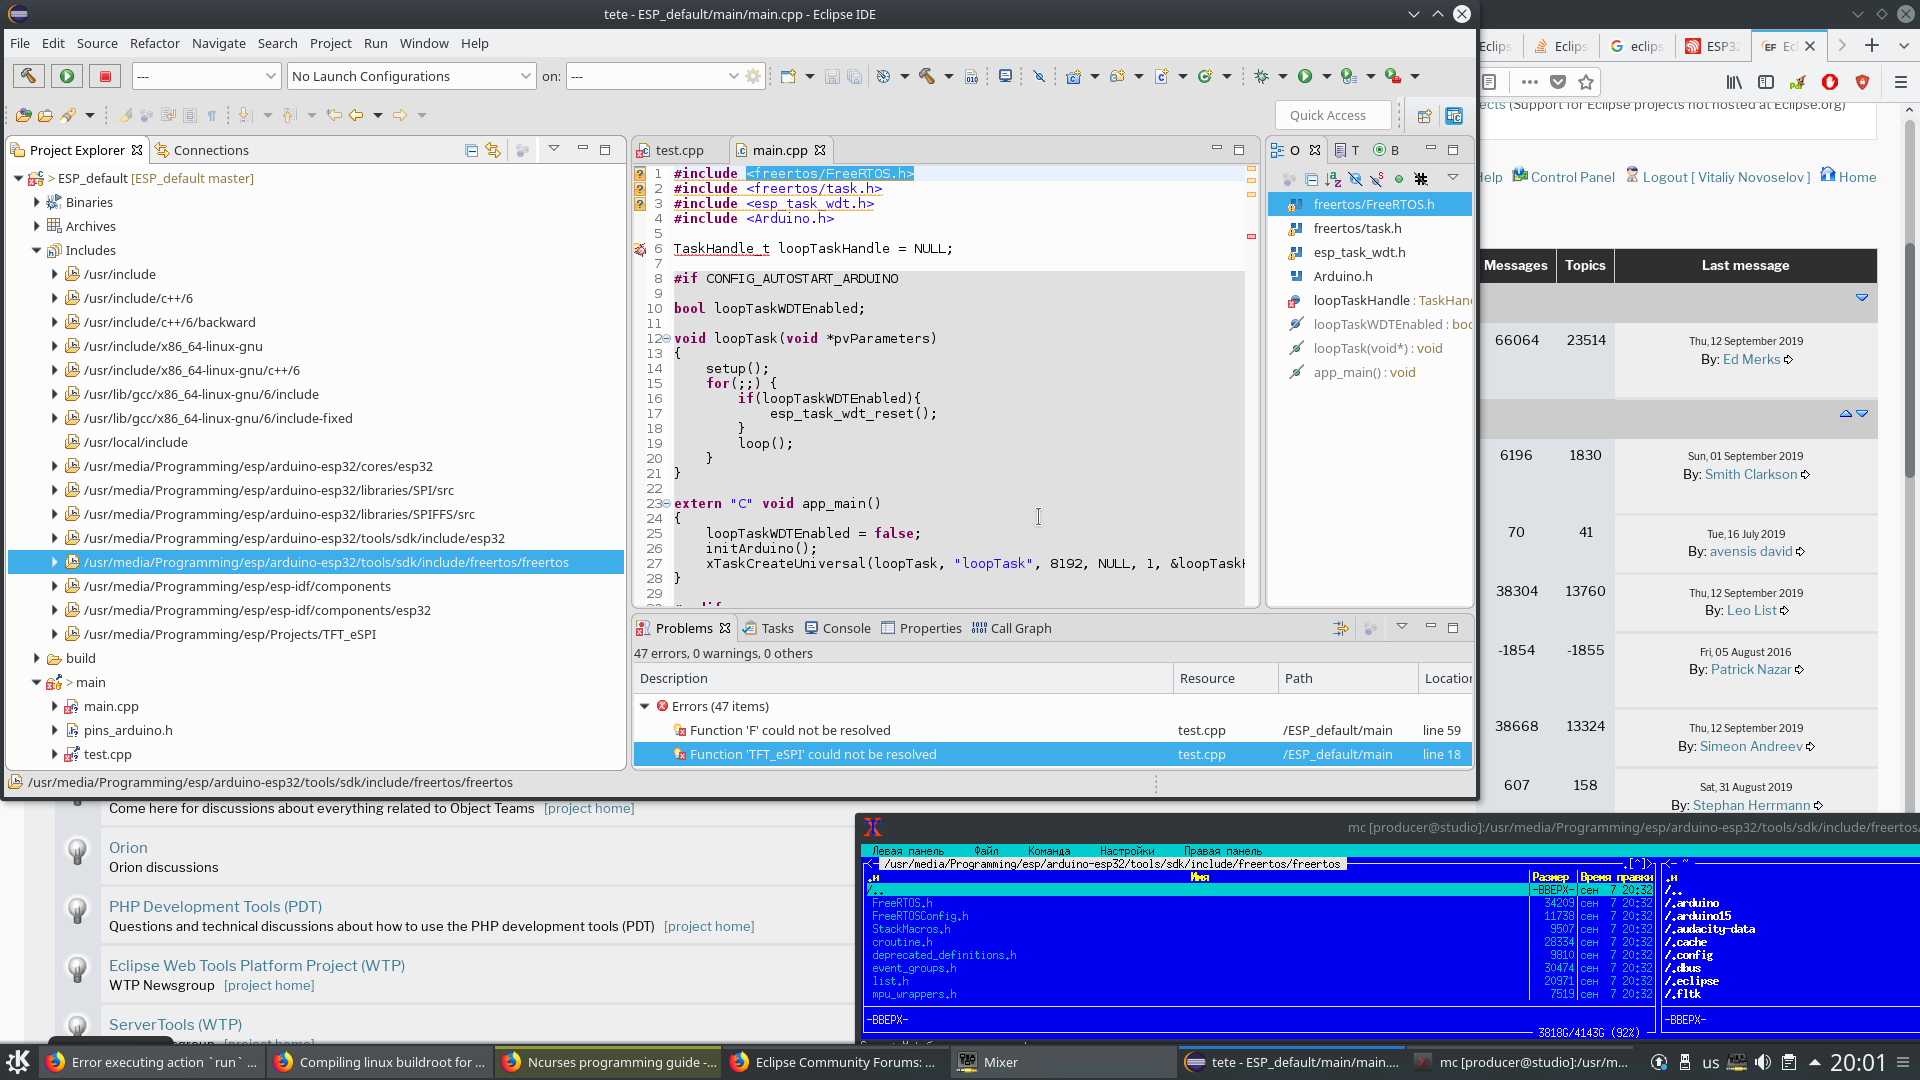Open the Orion forum link
The width and height of the screenshot is (1920, 1080).
[x=128, y=847]
